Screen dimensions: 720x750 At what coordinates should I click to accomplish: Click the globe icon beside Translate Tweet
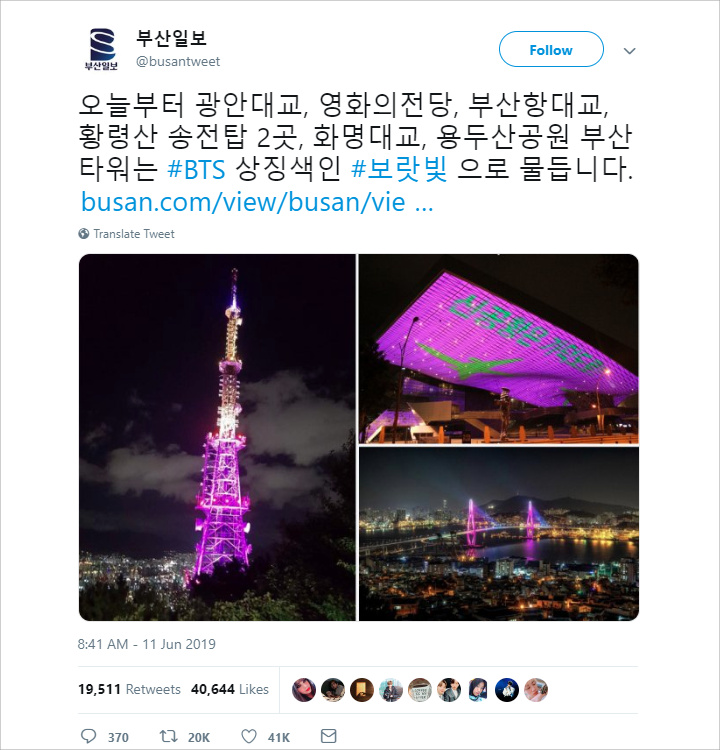pyautogui.click(x=84, y=233)
